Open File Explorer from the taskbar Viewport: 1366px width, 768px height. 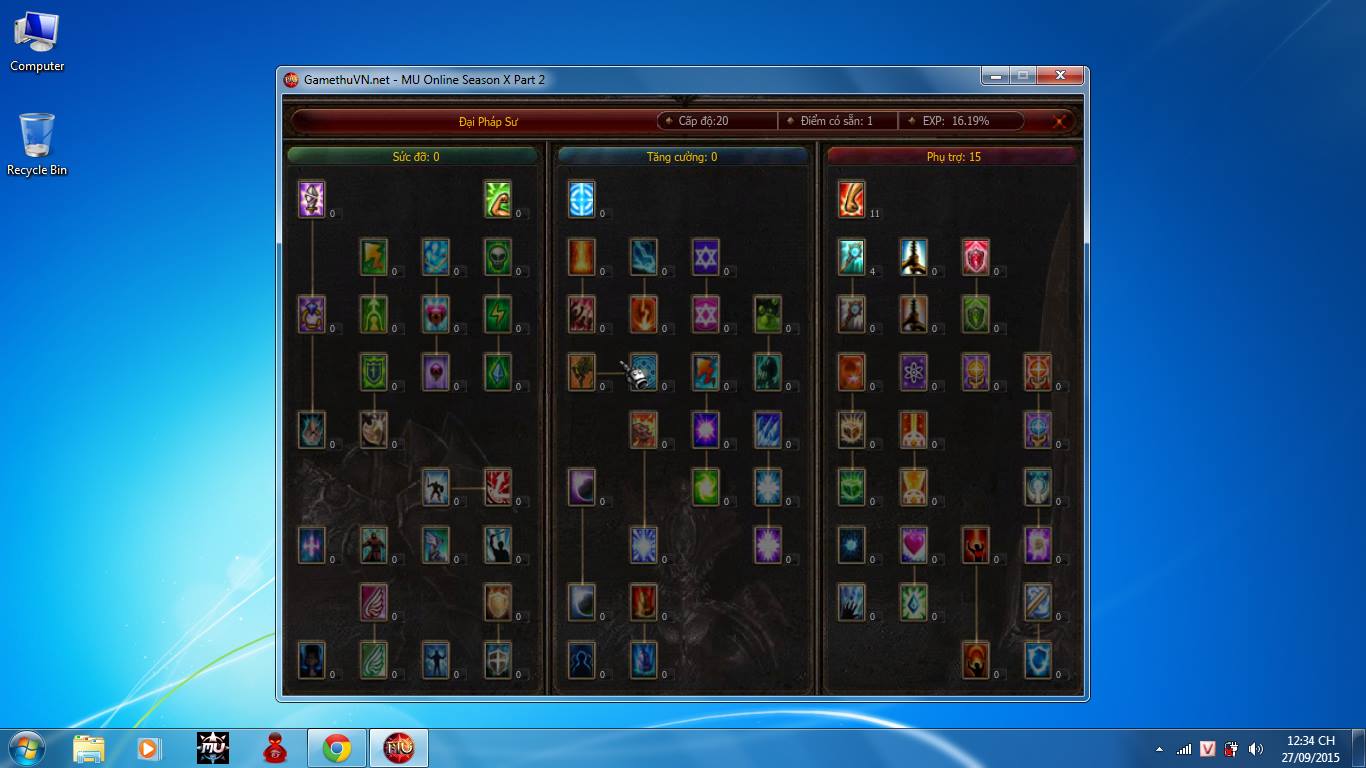click(x=88, y=748)
